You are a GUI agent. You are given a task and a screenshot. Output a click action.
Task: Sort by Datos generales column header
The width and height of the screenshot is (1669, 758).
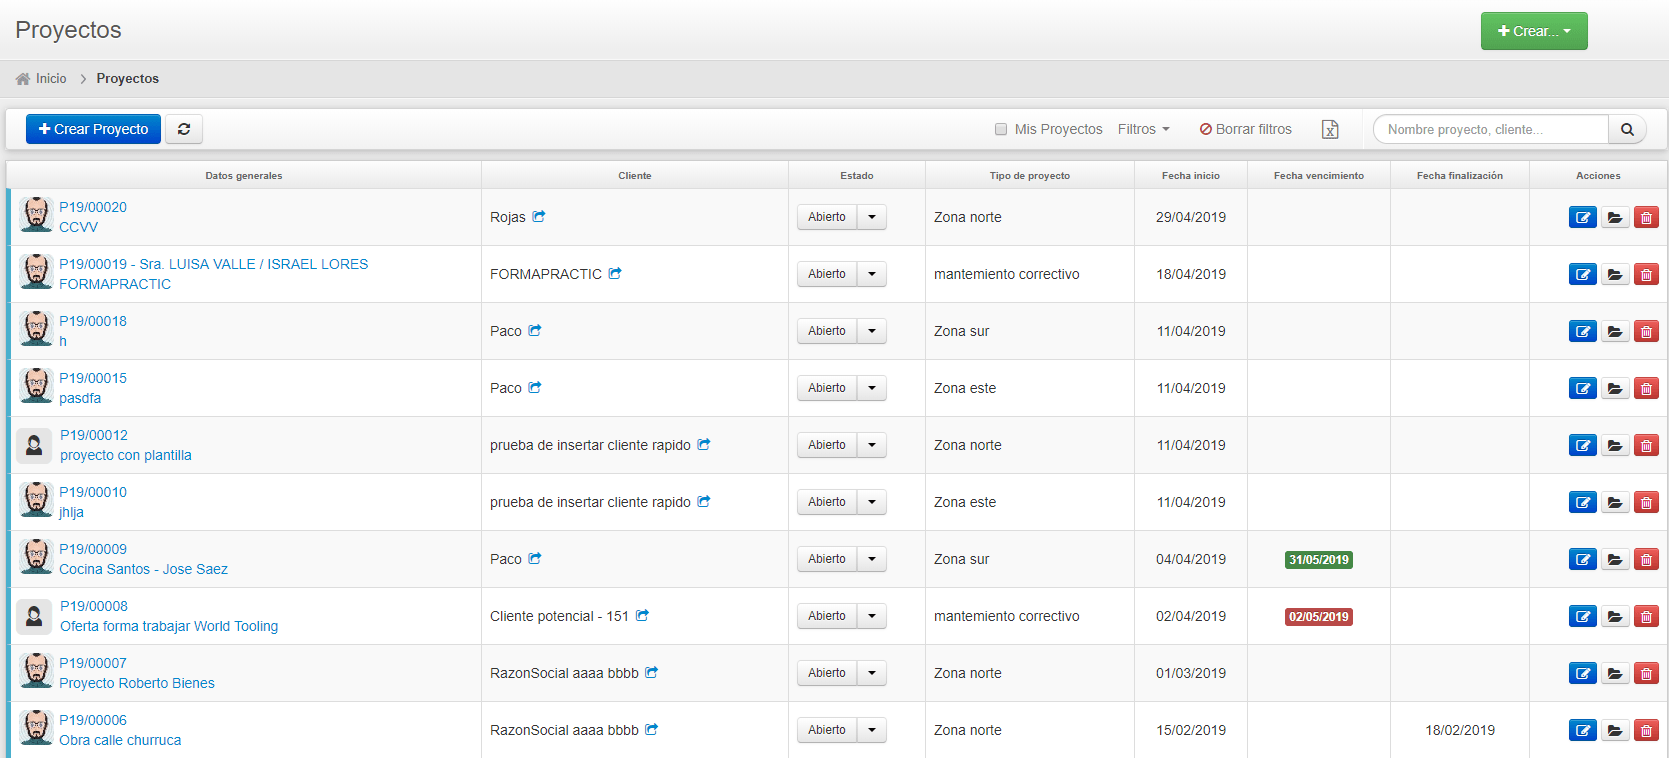coord(244,175)
